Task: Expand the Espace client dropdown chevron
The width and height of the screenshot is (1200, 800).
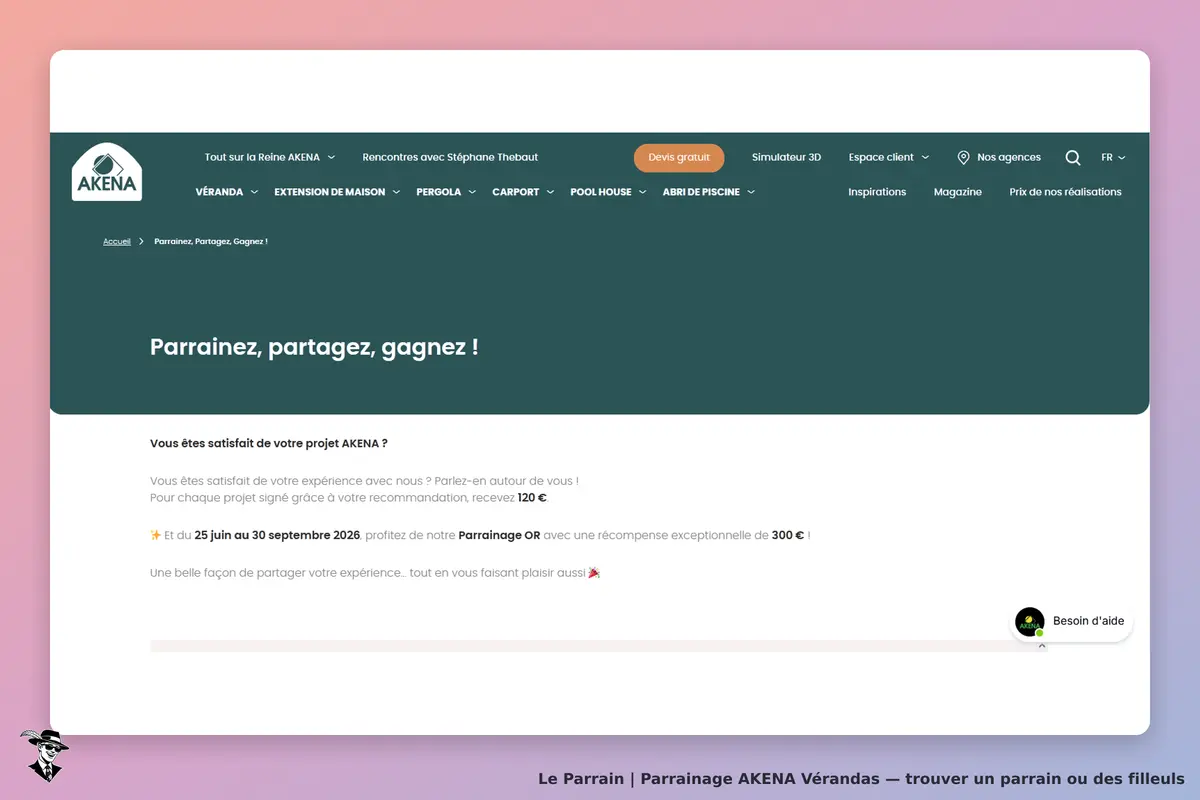Action: tap(925, 158)
